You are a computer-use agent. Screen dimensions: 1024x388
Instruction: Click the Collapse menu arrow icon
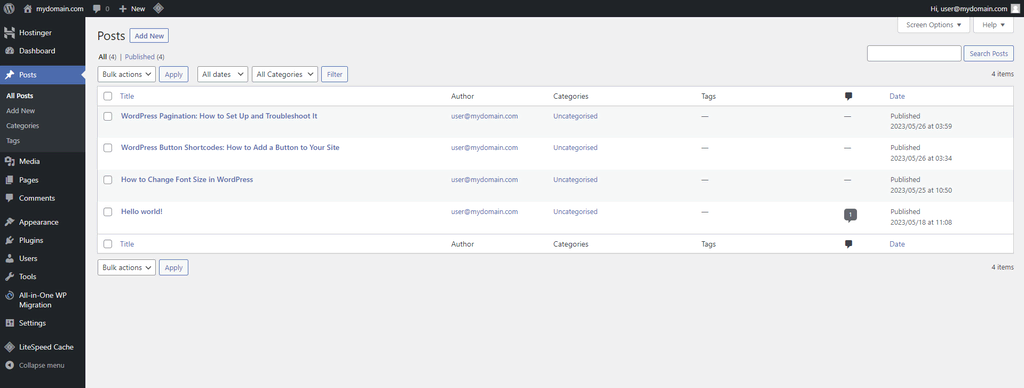click(x=9, y=365)
